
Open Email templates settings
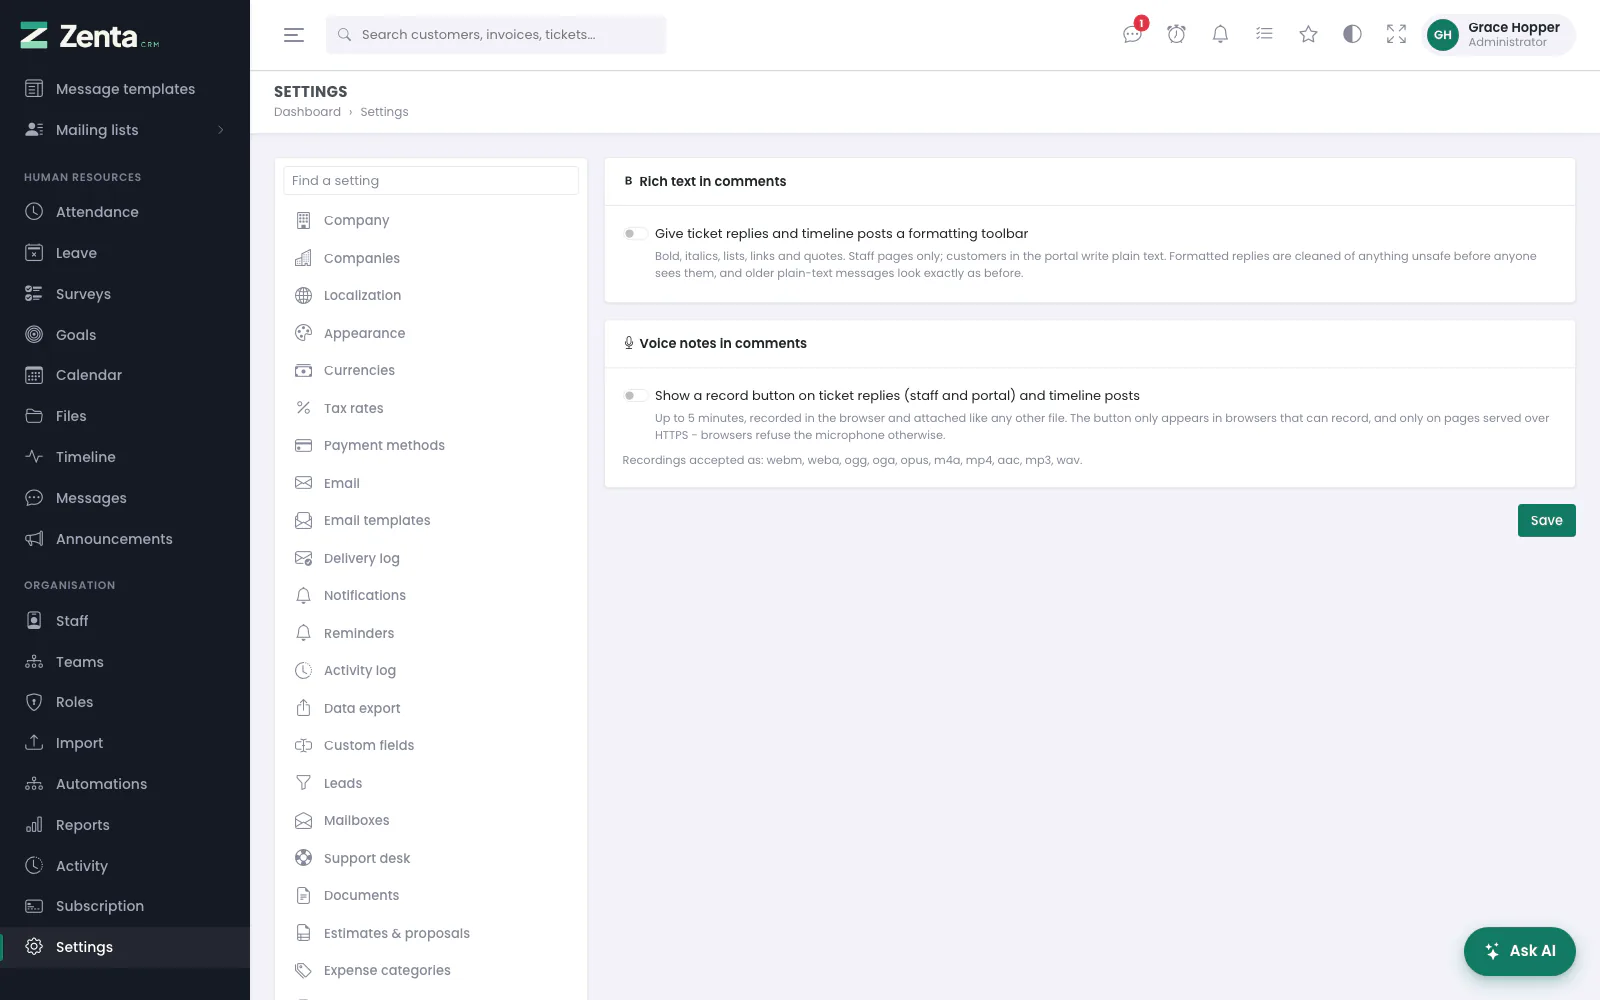point(431,520)
